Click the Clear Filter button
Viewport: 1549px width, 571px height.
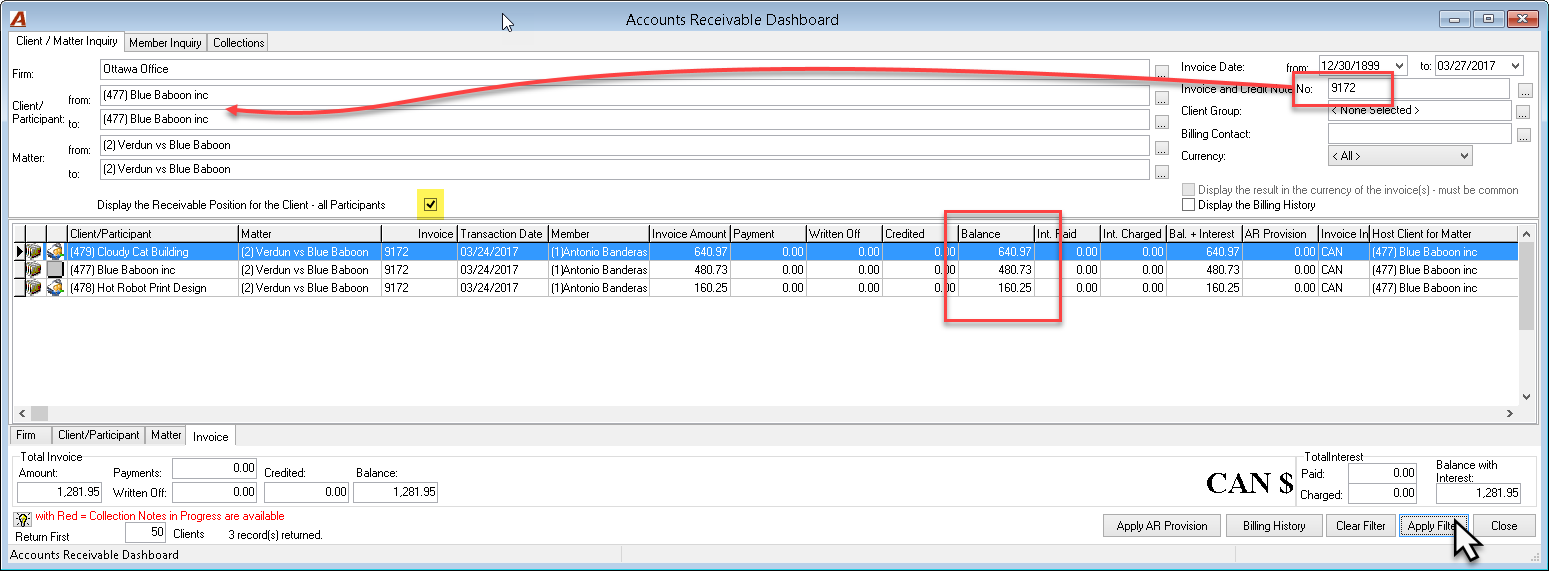click(x=1361, y=525)
